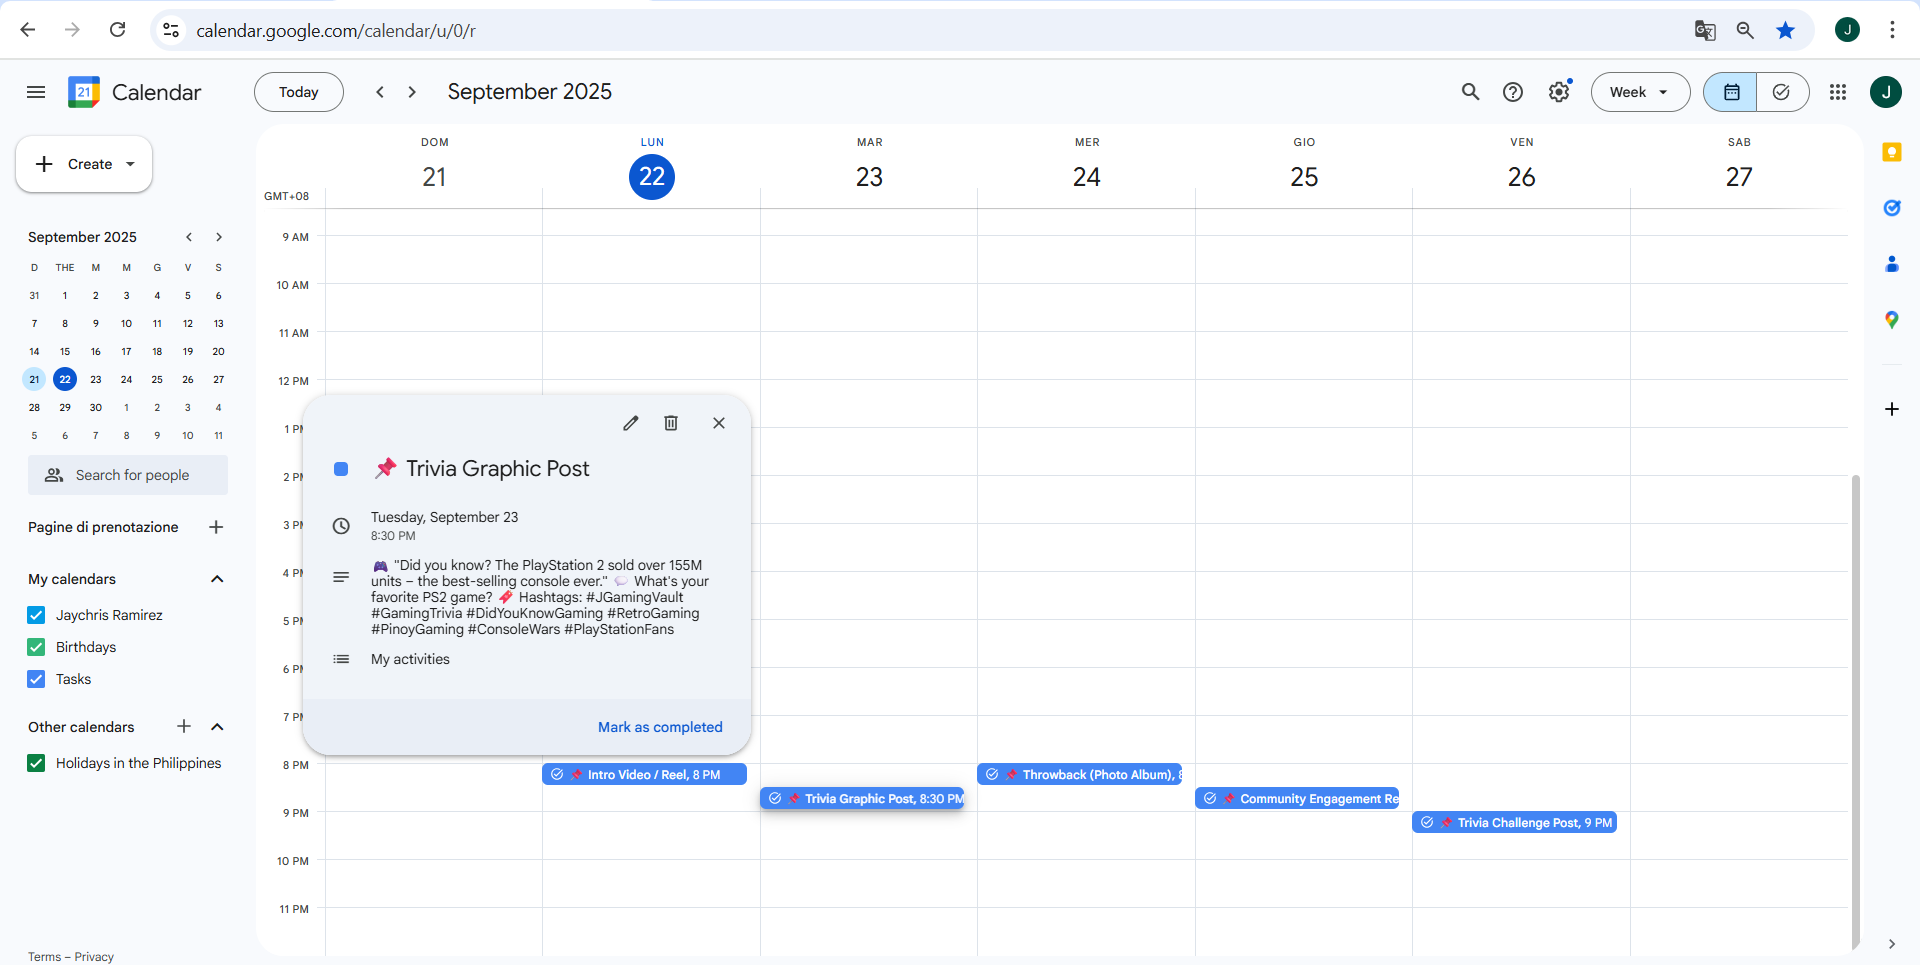This screenshot has height=965, width=1920.
Task: Open the calendar search icon
Action: click(1470, 92)
